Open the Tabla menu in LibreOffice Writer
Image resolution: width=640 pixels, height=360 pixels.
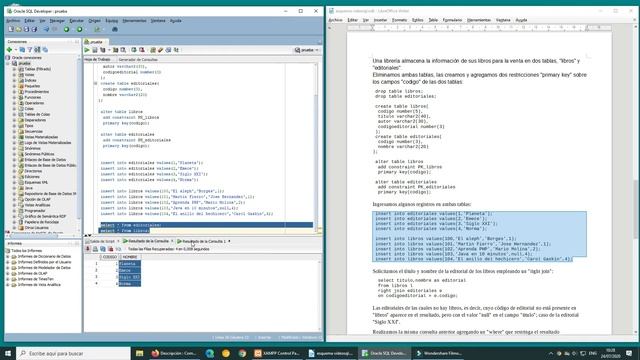tap(433, 20)
